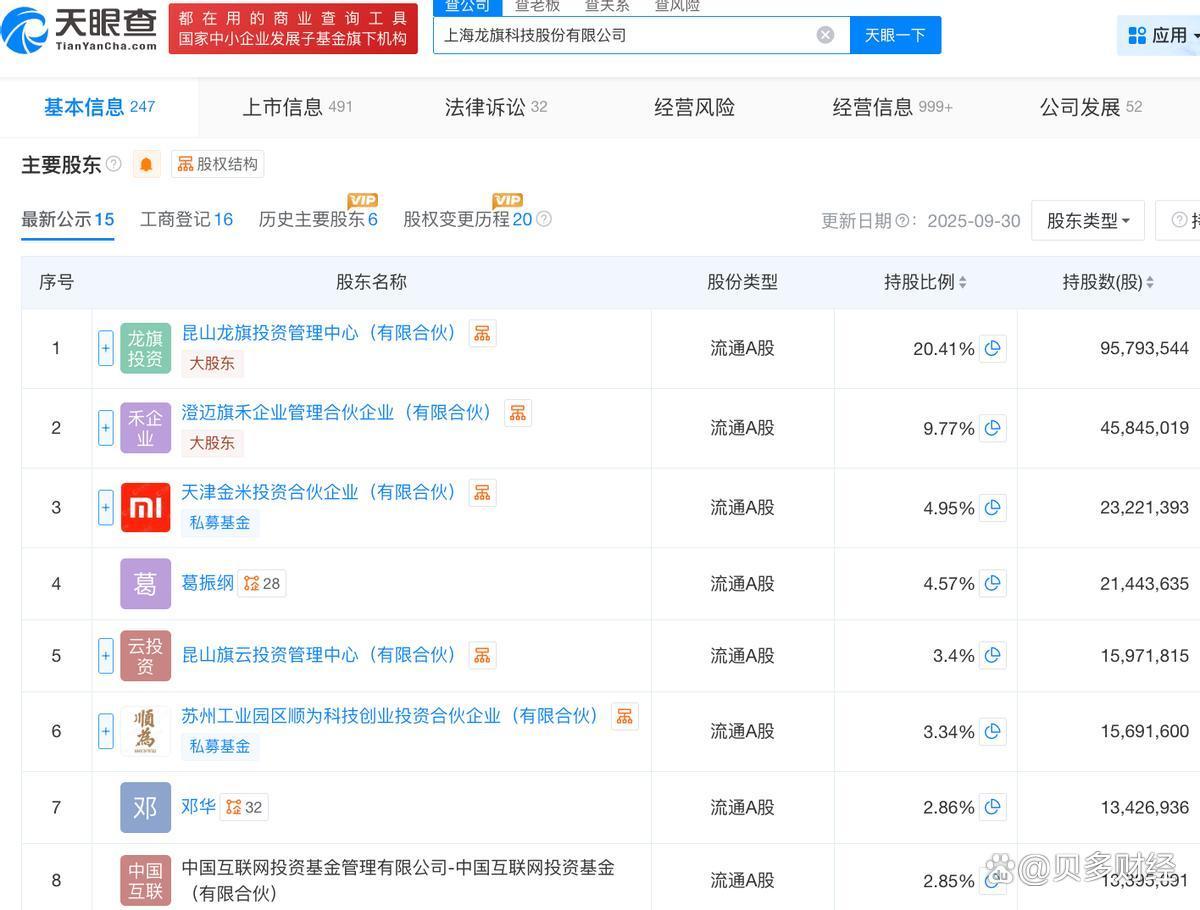Open equity structure icon for 昆山旗云投资管理中心

click(482, 656)
